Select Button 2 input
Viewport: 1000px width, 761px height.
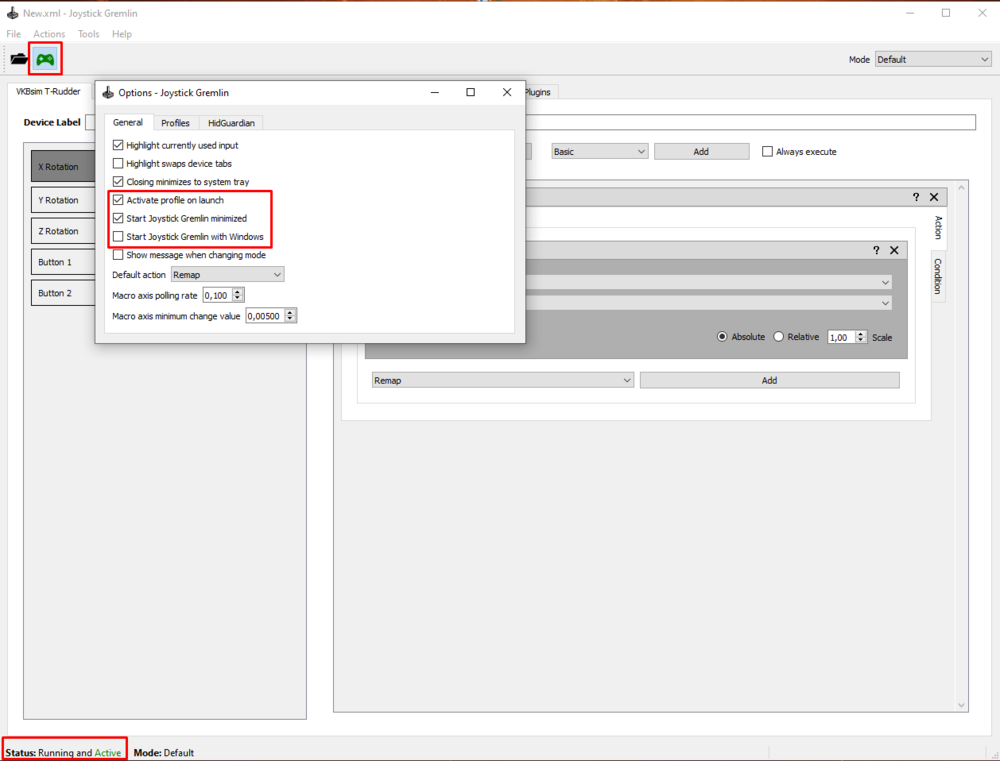[x=62, y=293]
